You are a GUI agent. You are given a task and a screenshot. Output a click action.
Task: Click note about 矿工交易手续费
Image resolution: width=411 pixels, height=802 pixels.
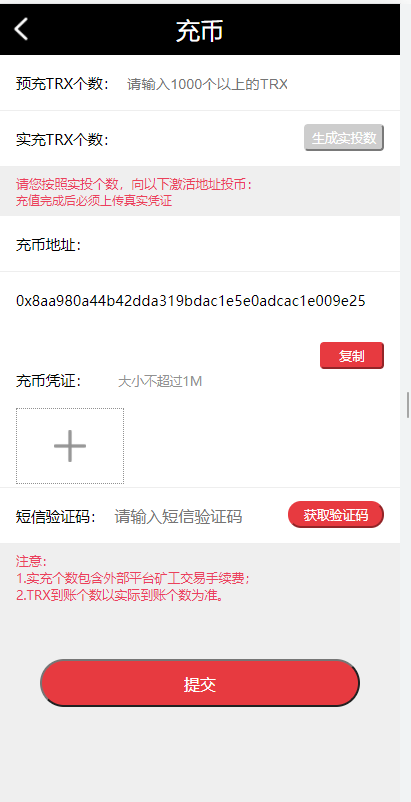pyautogui.click(x=133, y=578)
